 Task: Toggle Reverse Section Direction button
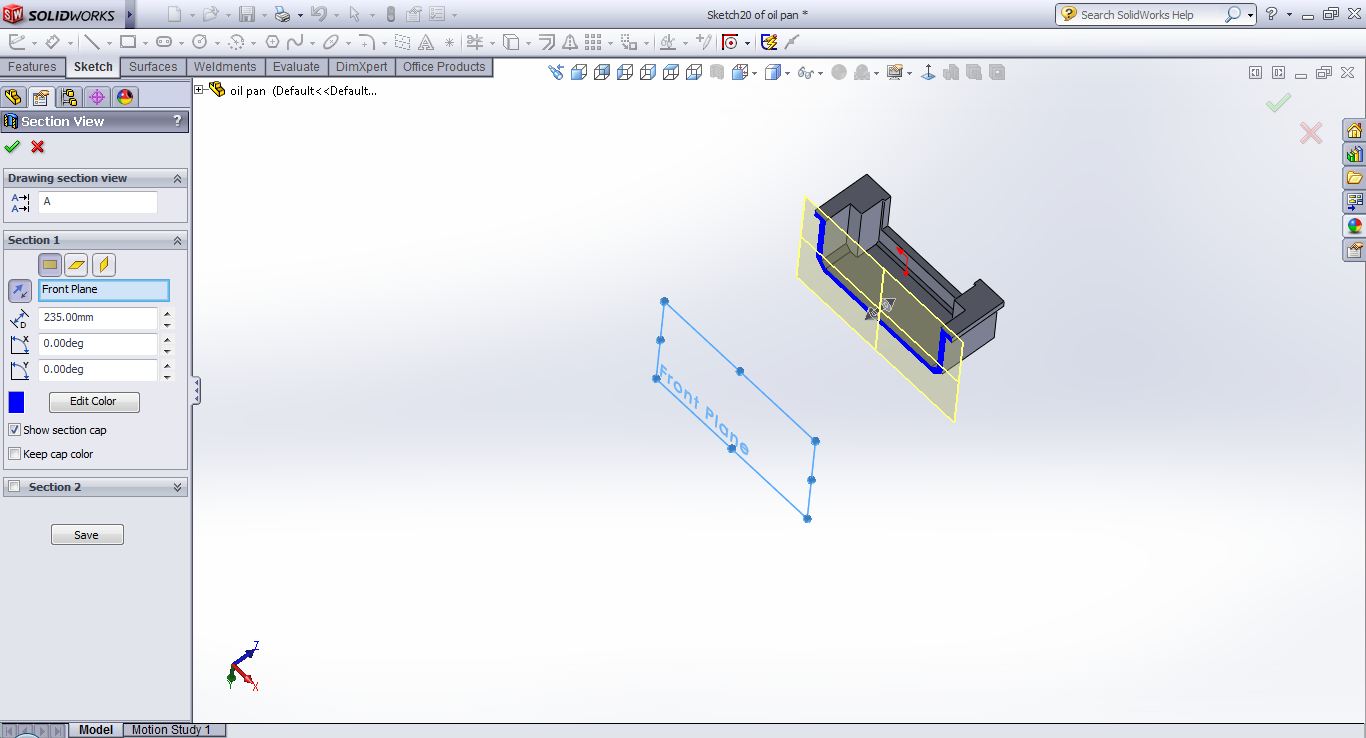click(20, 291)
